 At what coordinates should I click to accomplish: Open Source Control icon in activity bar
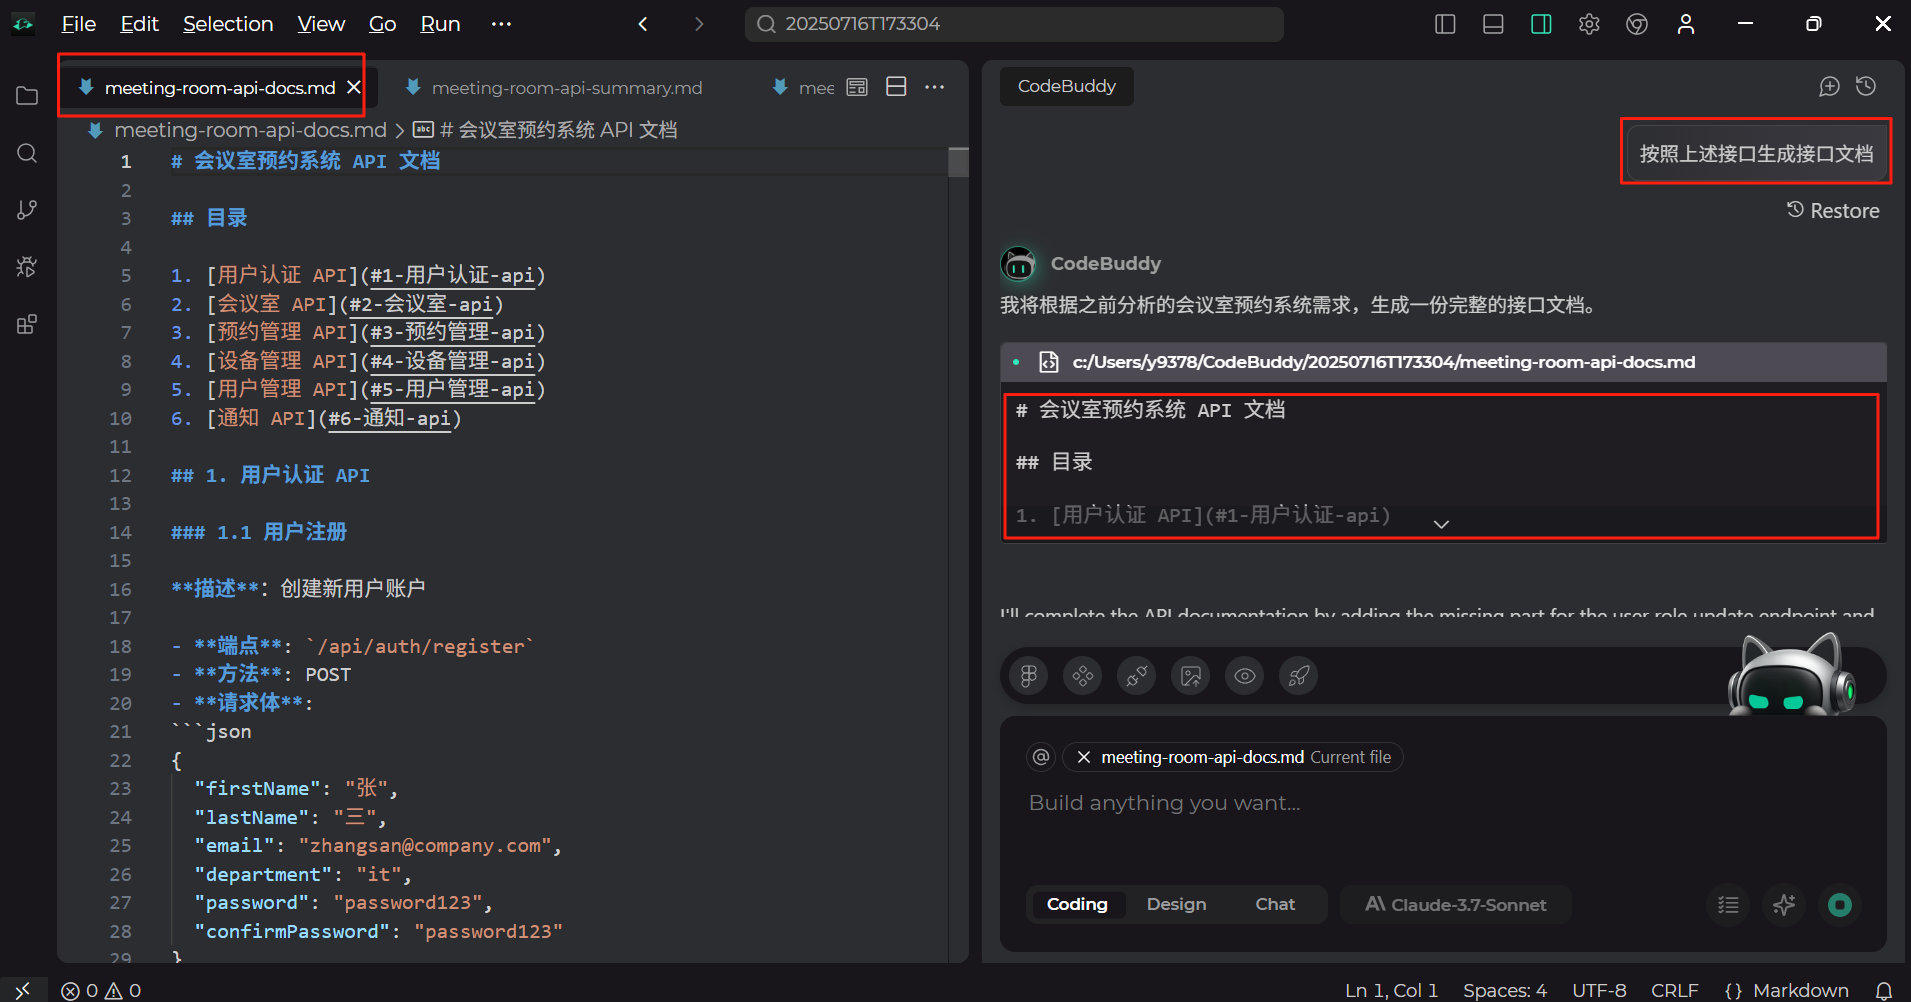[x=27, y=210]
